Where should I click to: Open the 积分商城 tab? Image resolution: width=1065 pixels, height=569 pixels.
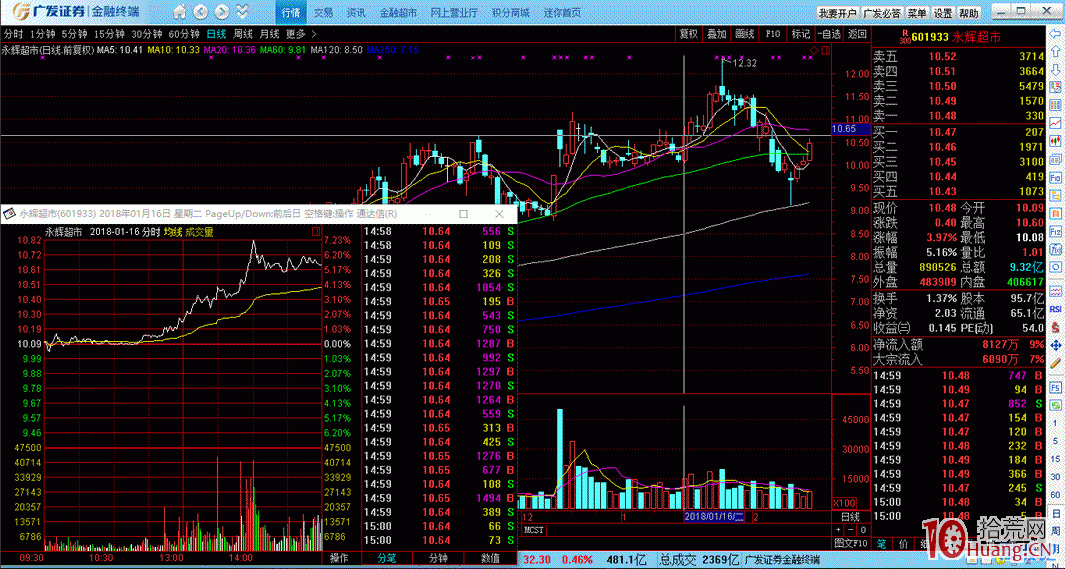tap(510, 12)
